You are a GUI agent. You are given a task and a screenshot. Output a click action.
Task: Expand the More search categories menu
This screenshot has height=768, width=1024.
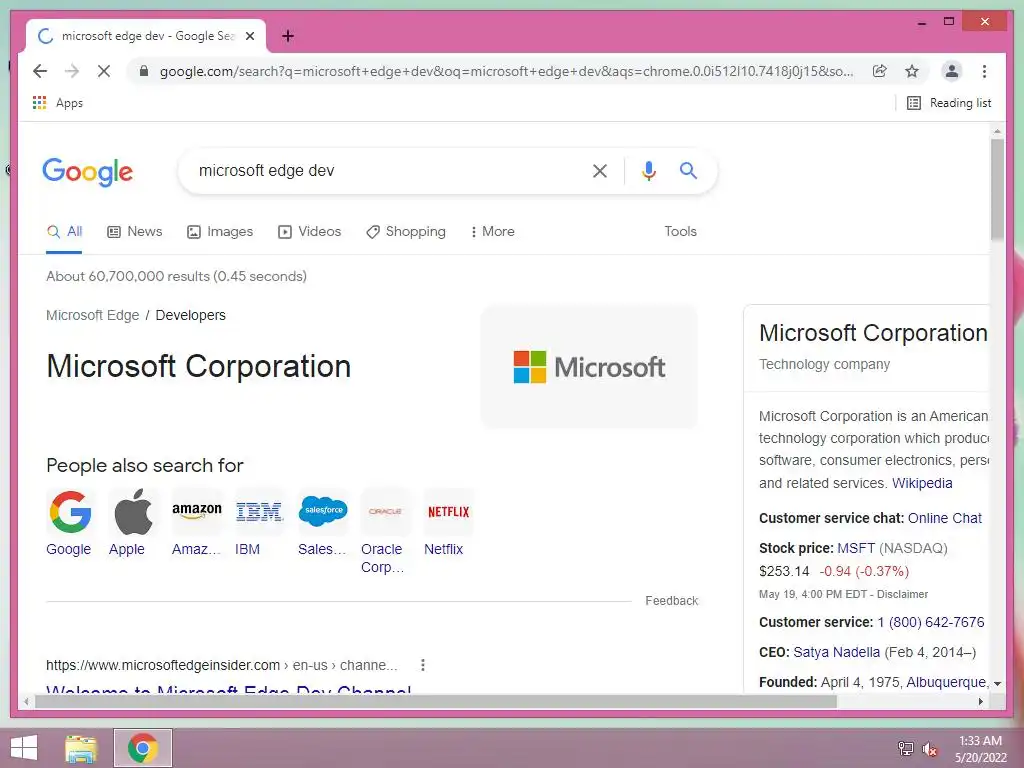tap(492, 232)
